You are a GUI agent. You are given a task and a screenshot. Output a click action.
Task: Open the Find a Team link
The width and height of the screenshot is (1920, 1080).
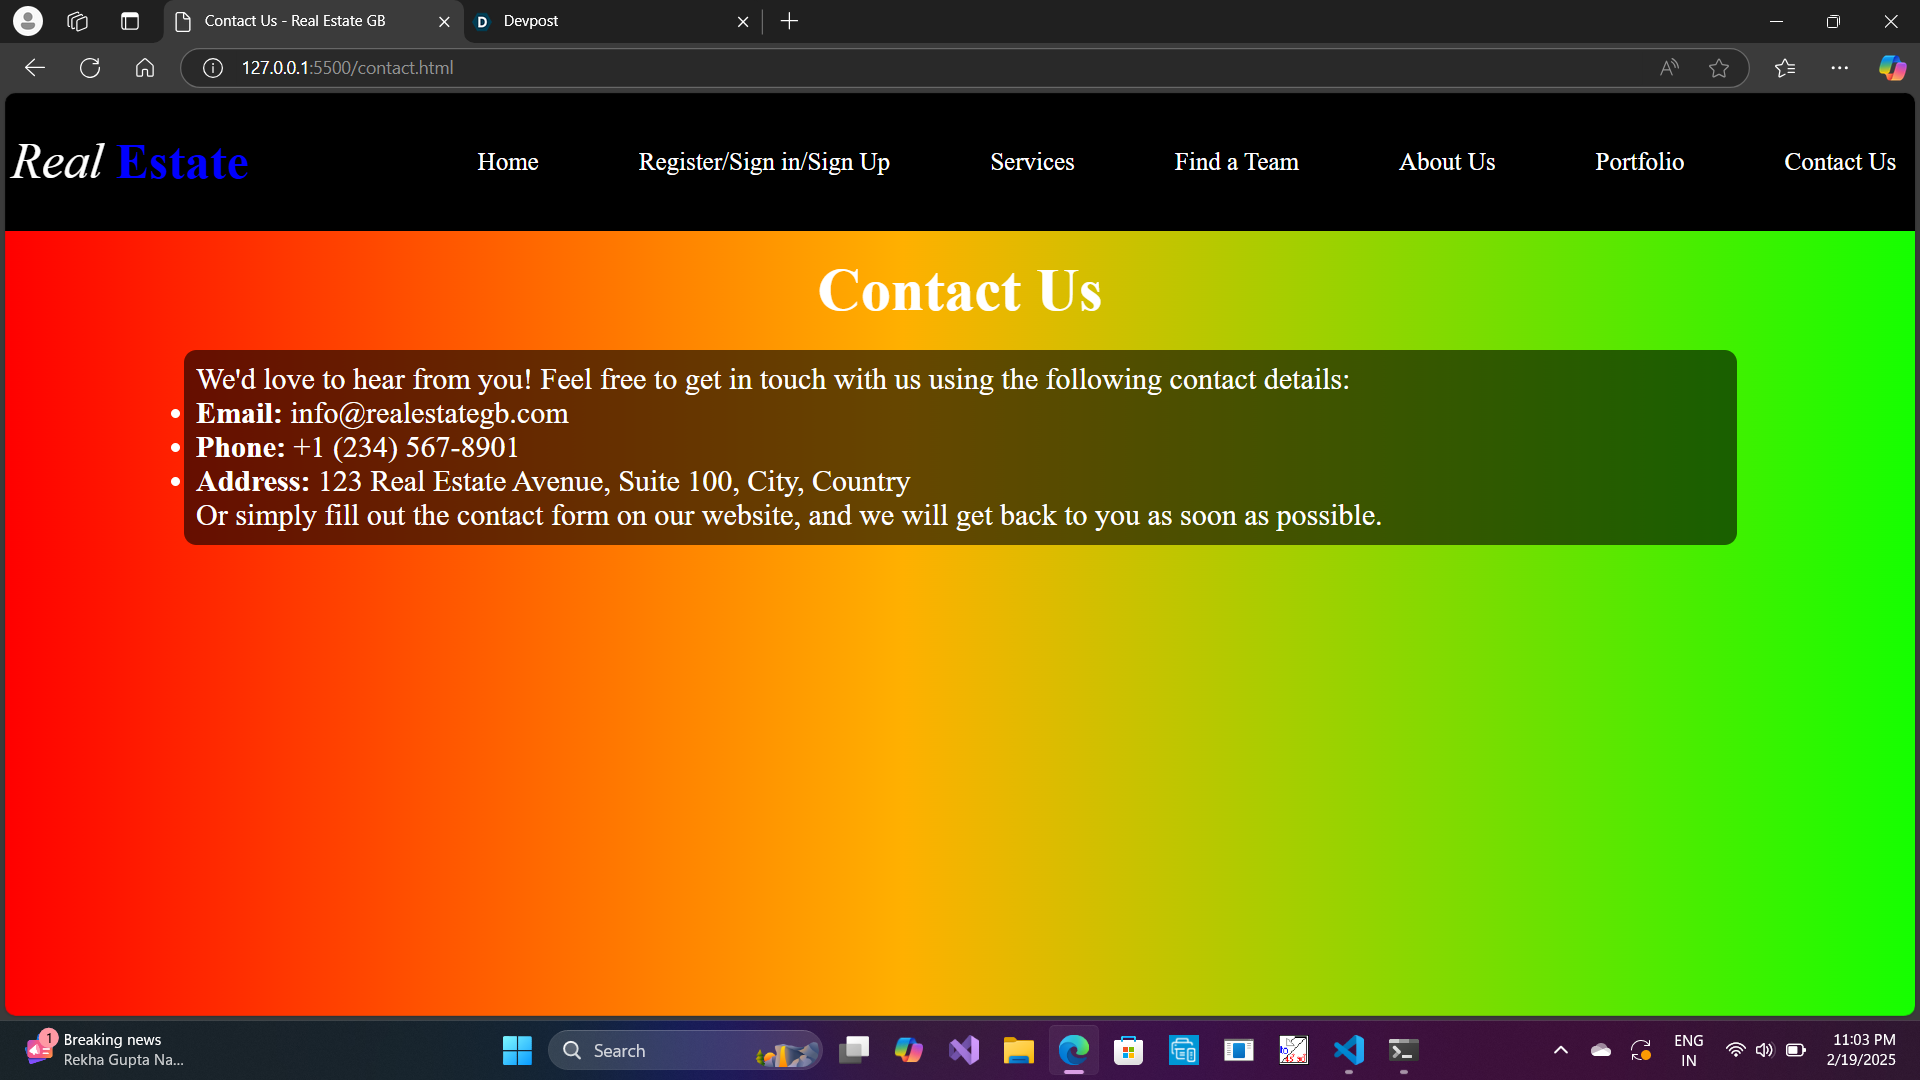[1236, 162]
